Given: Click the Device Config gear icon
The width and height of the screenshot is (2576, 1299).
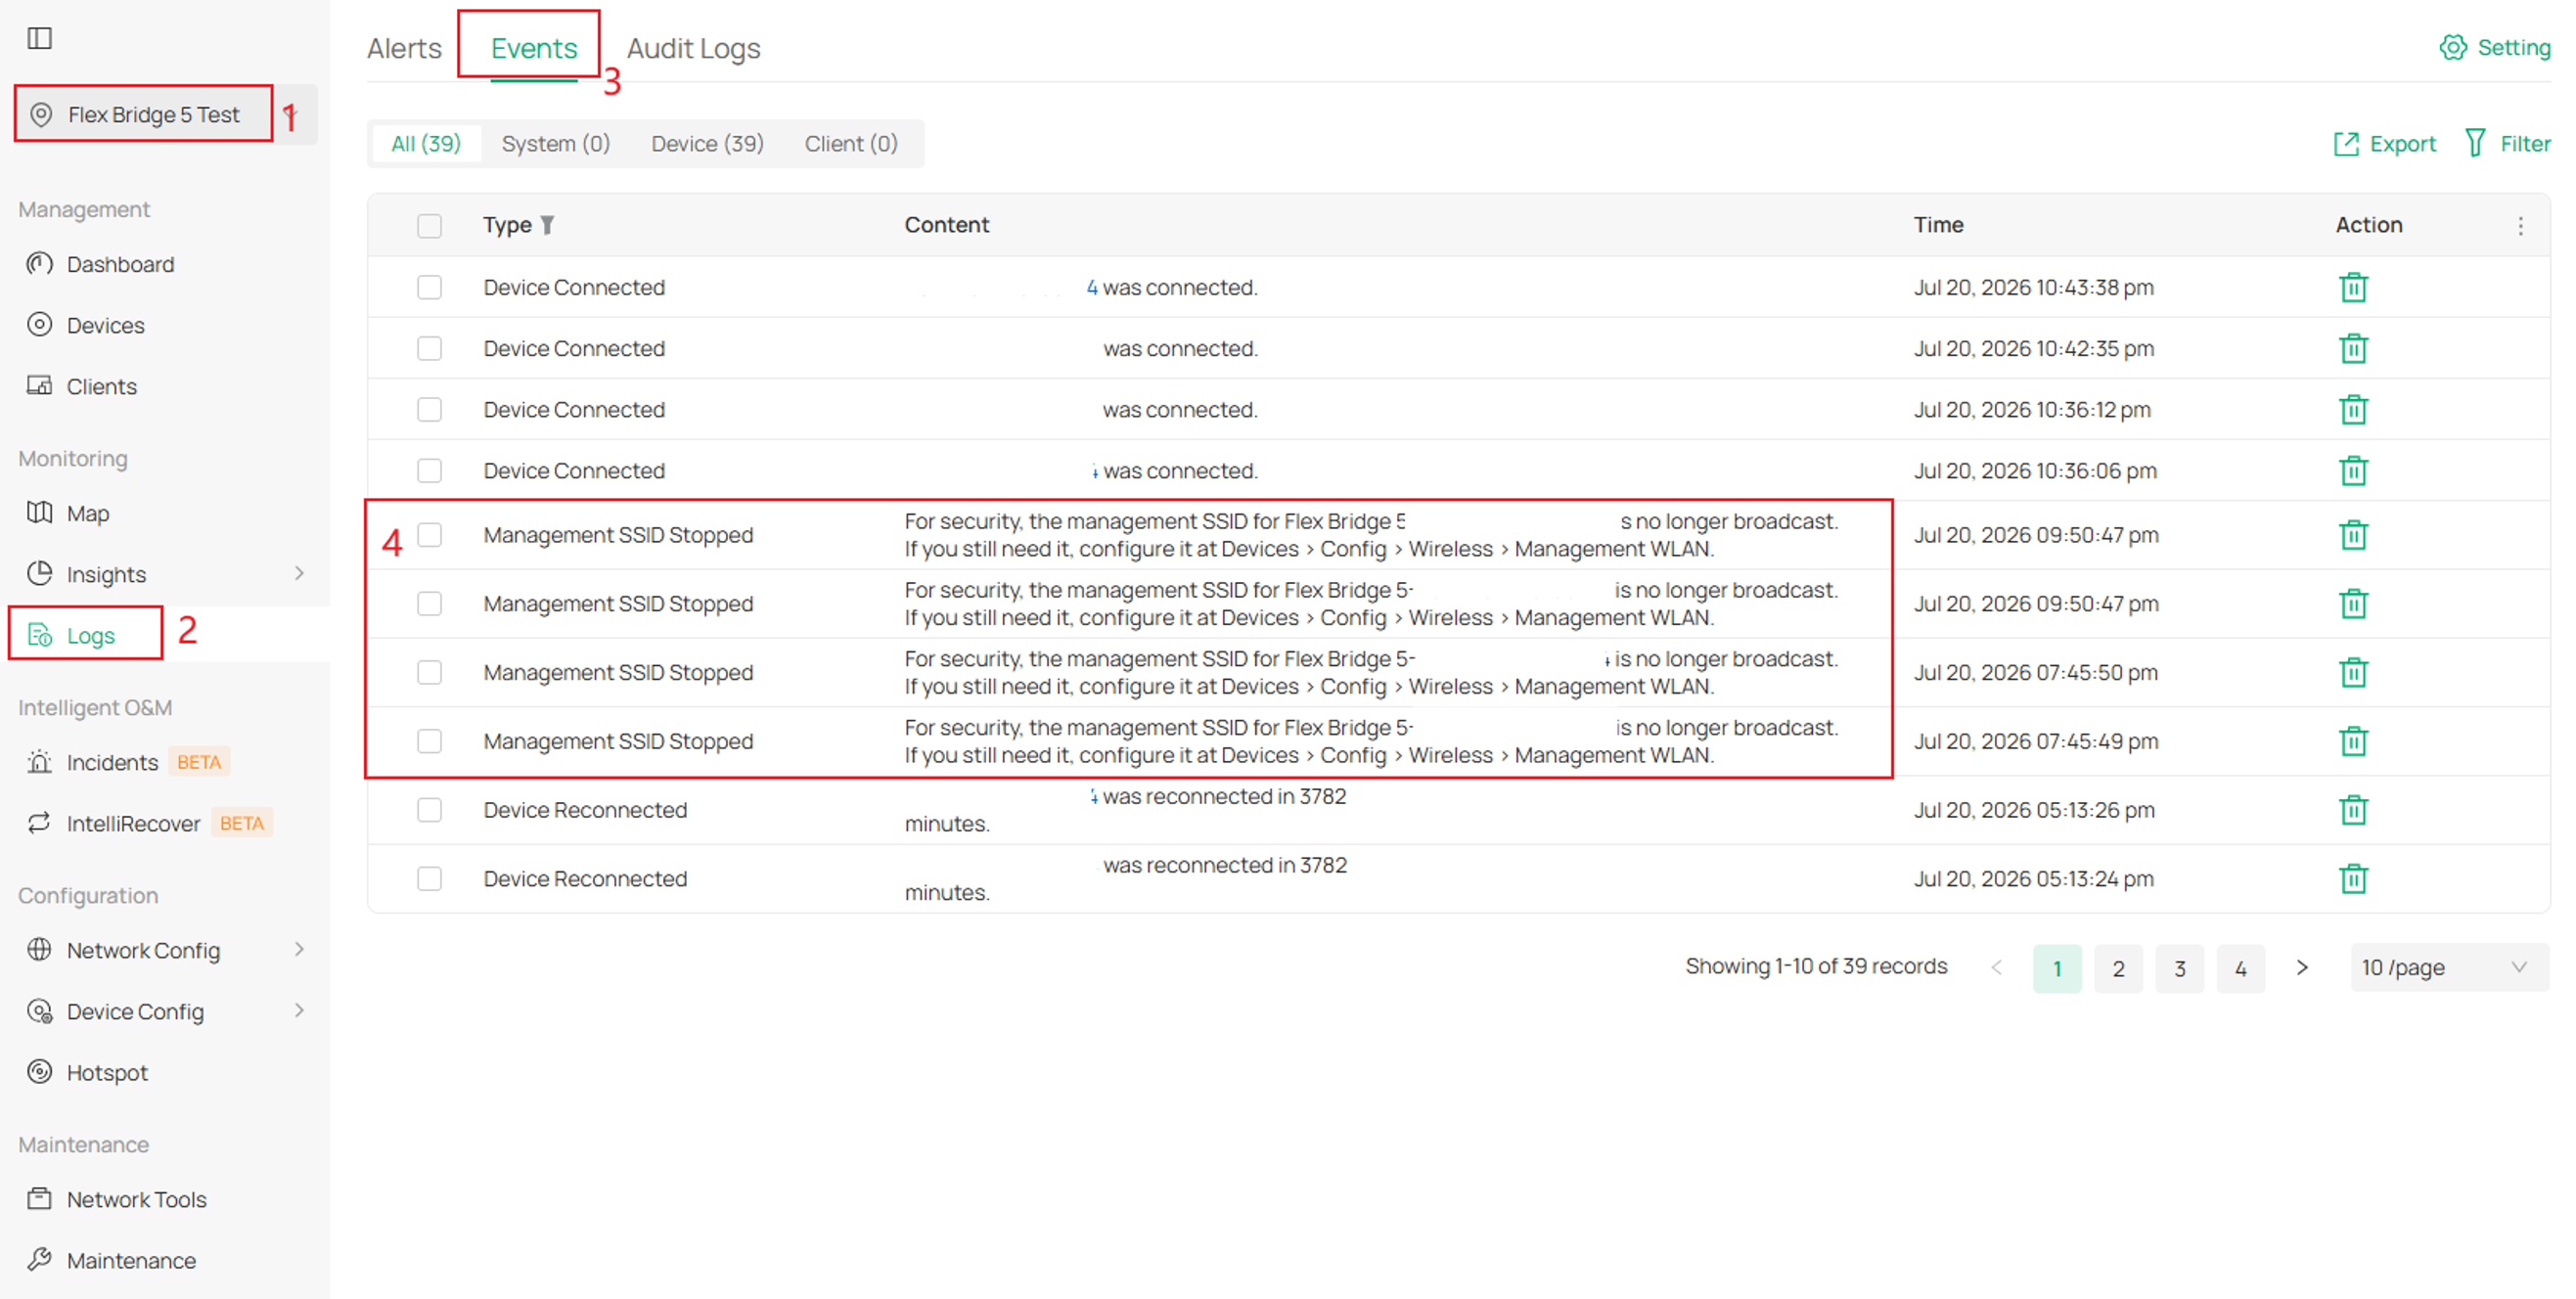Looking at the screenshot, I should pos(40,1011).
